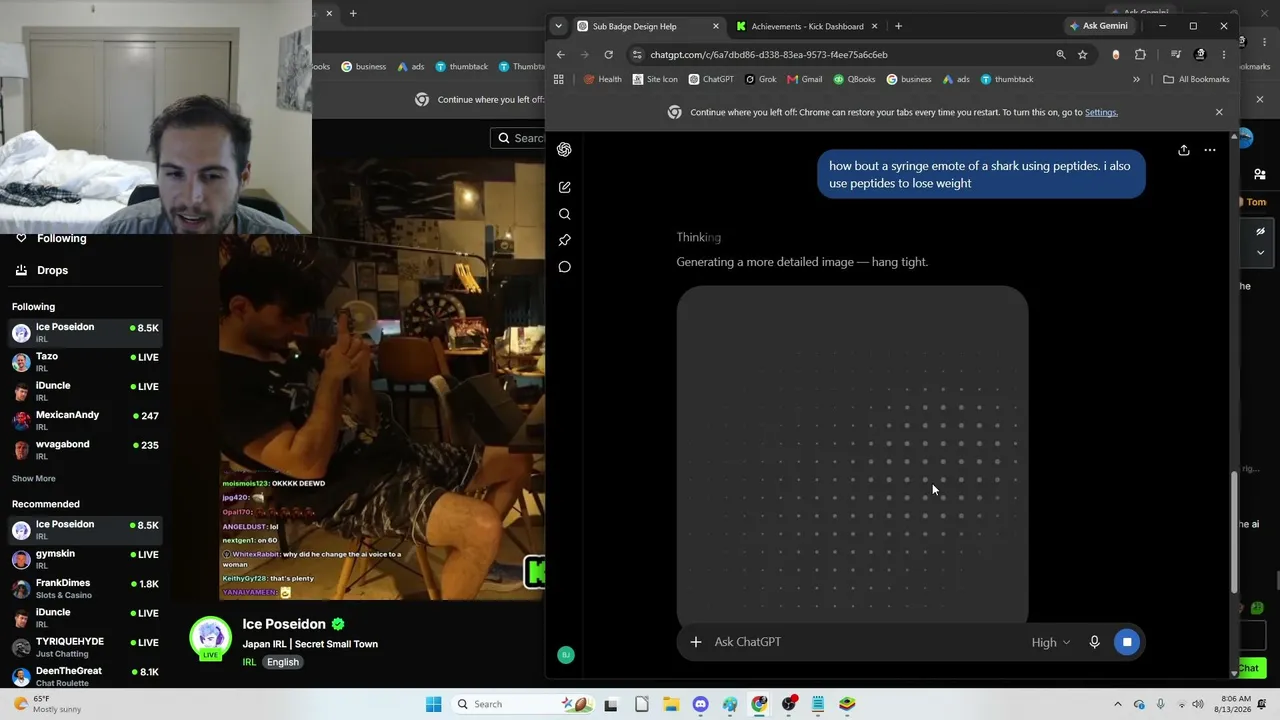The height and width of the screenshot is (720, 1280).
Task: Open a new tab in the ChatGPT window
Action: click(x=898, y=26)
